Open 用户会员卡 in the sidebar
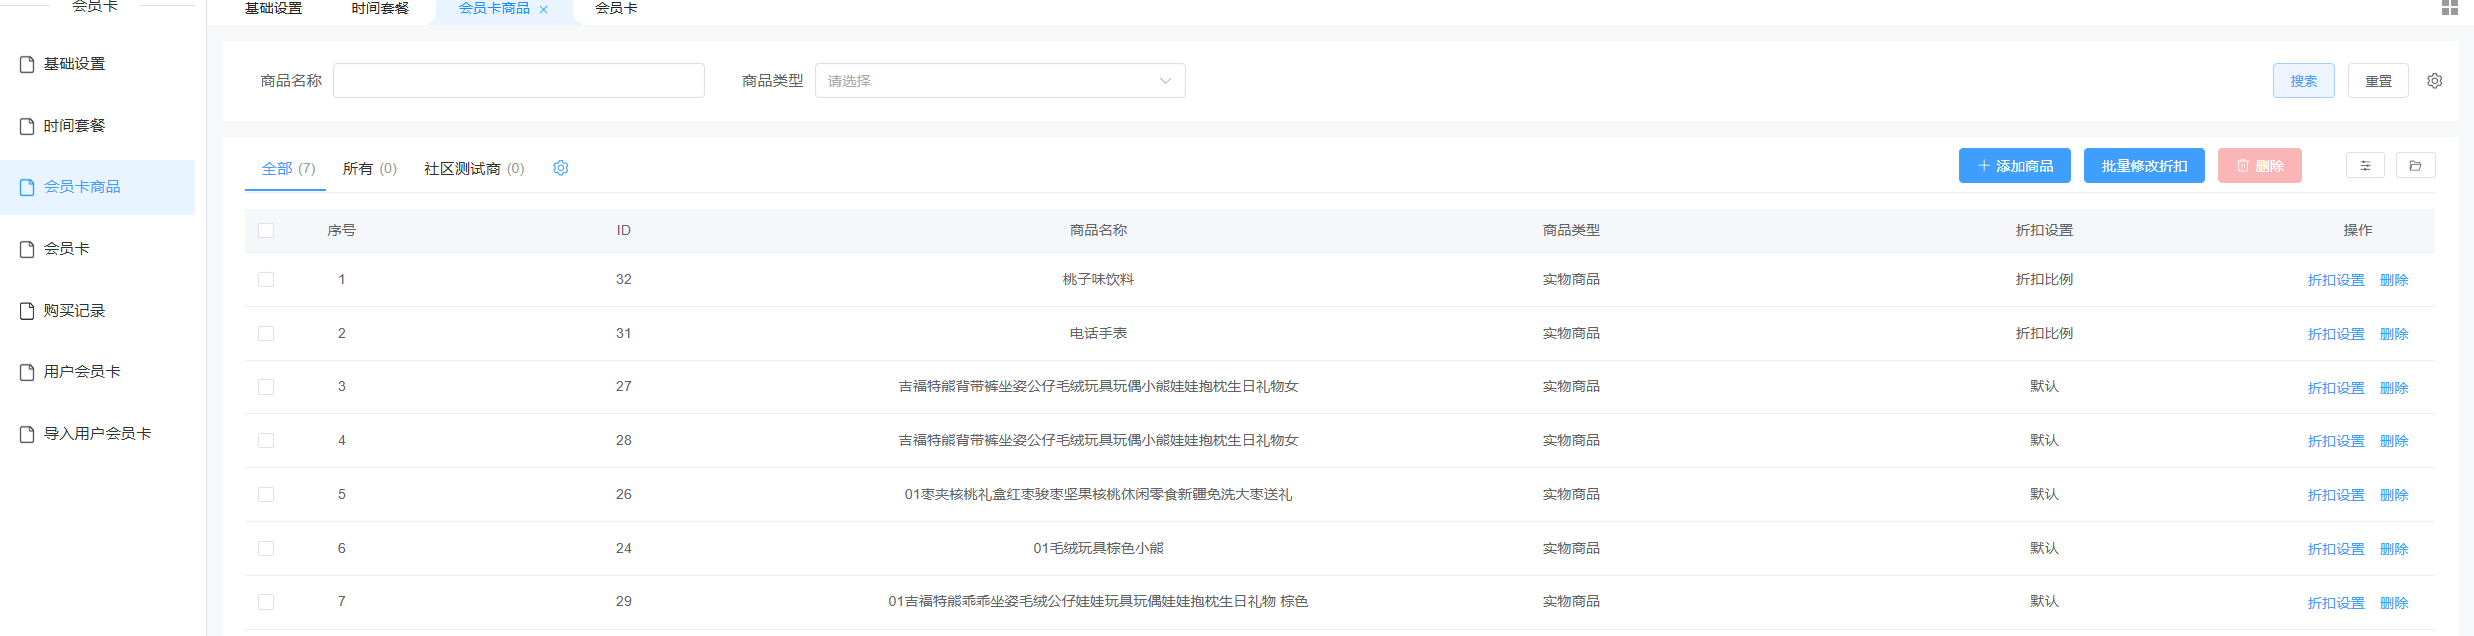 [x=82, y=372]
